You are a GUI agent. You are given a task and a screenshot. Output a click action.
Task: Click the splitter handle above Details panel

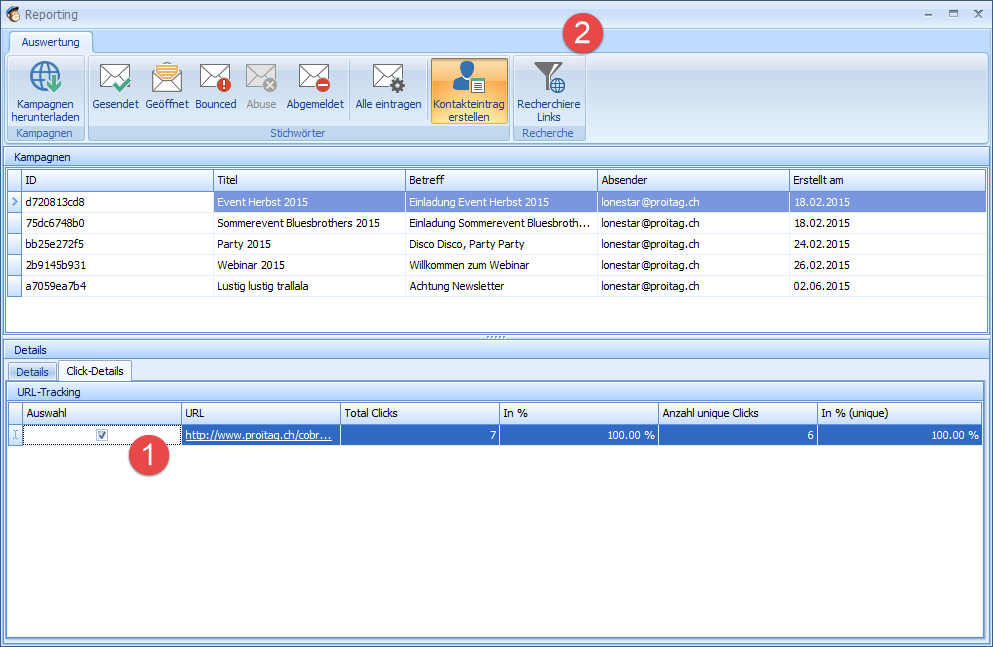(x=496, y=337)
